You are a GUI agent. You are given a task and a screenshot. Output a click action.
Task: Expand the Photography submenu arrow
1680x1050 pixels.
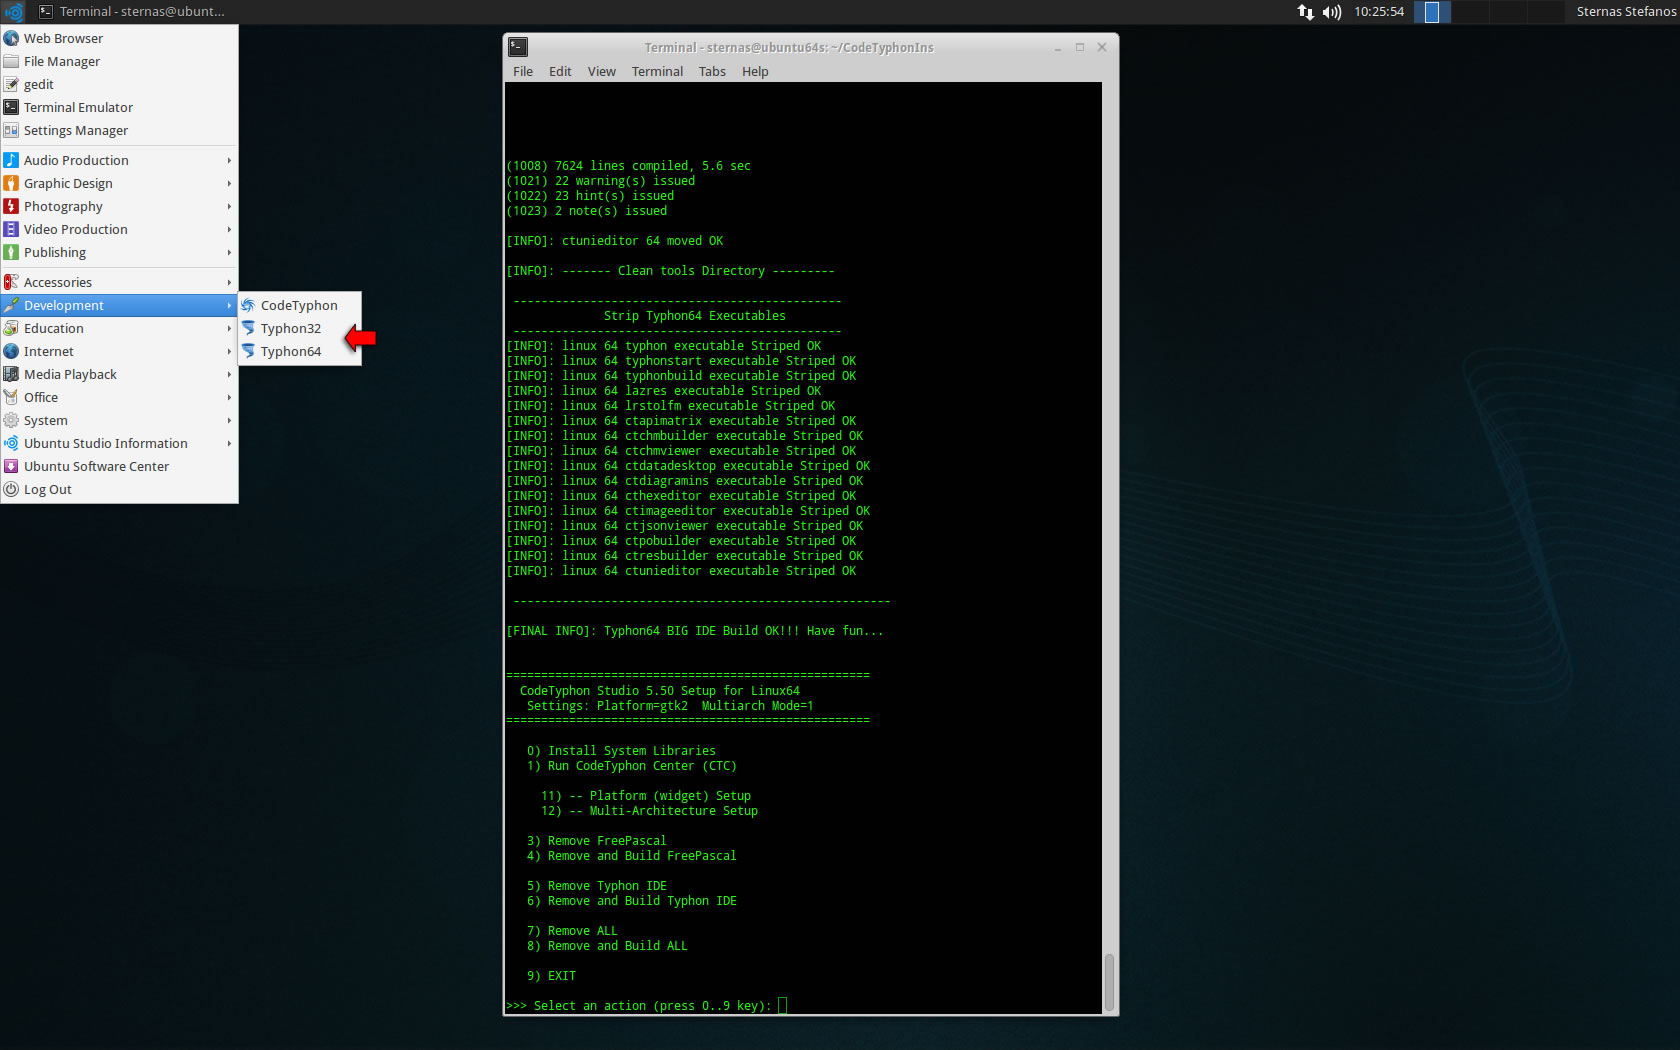point(229,206)
